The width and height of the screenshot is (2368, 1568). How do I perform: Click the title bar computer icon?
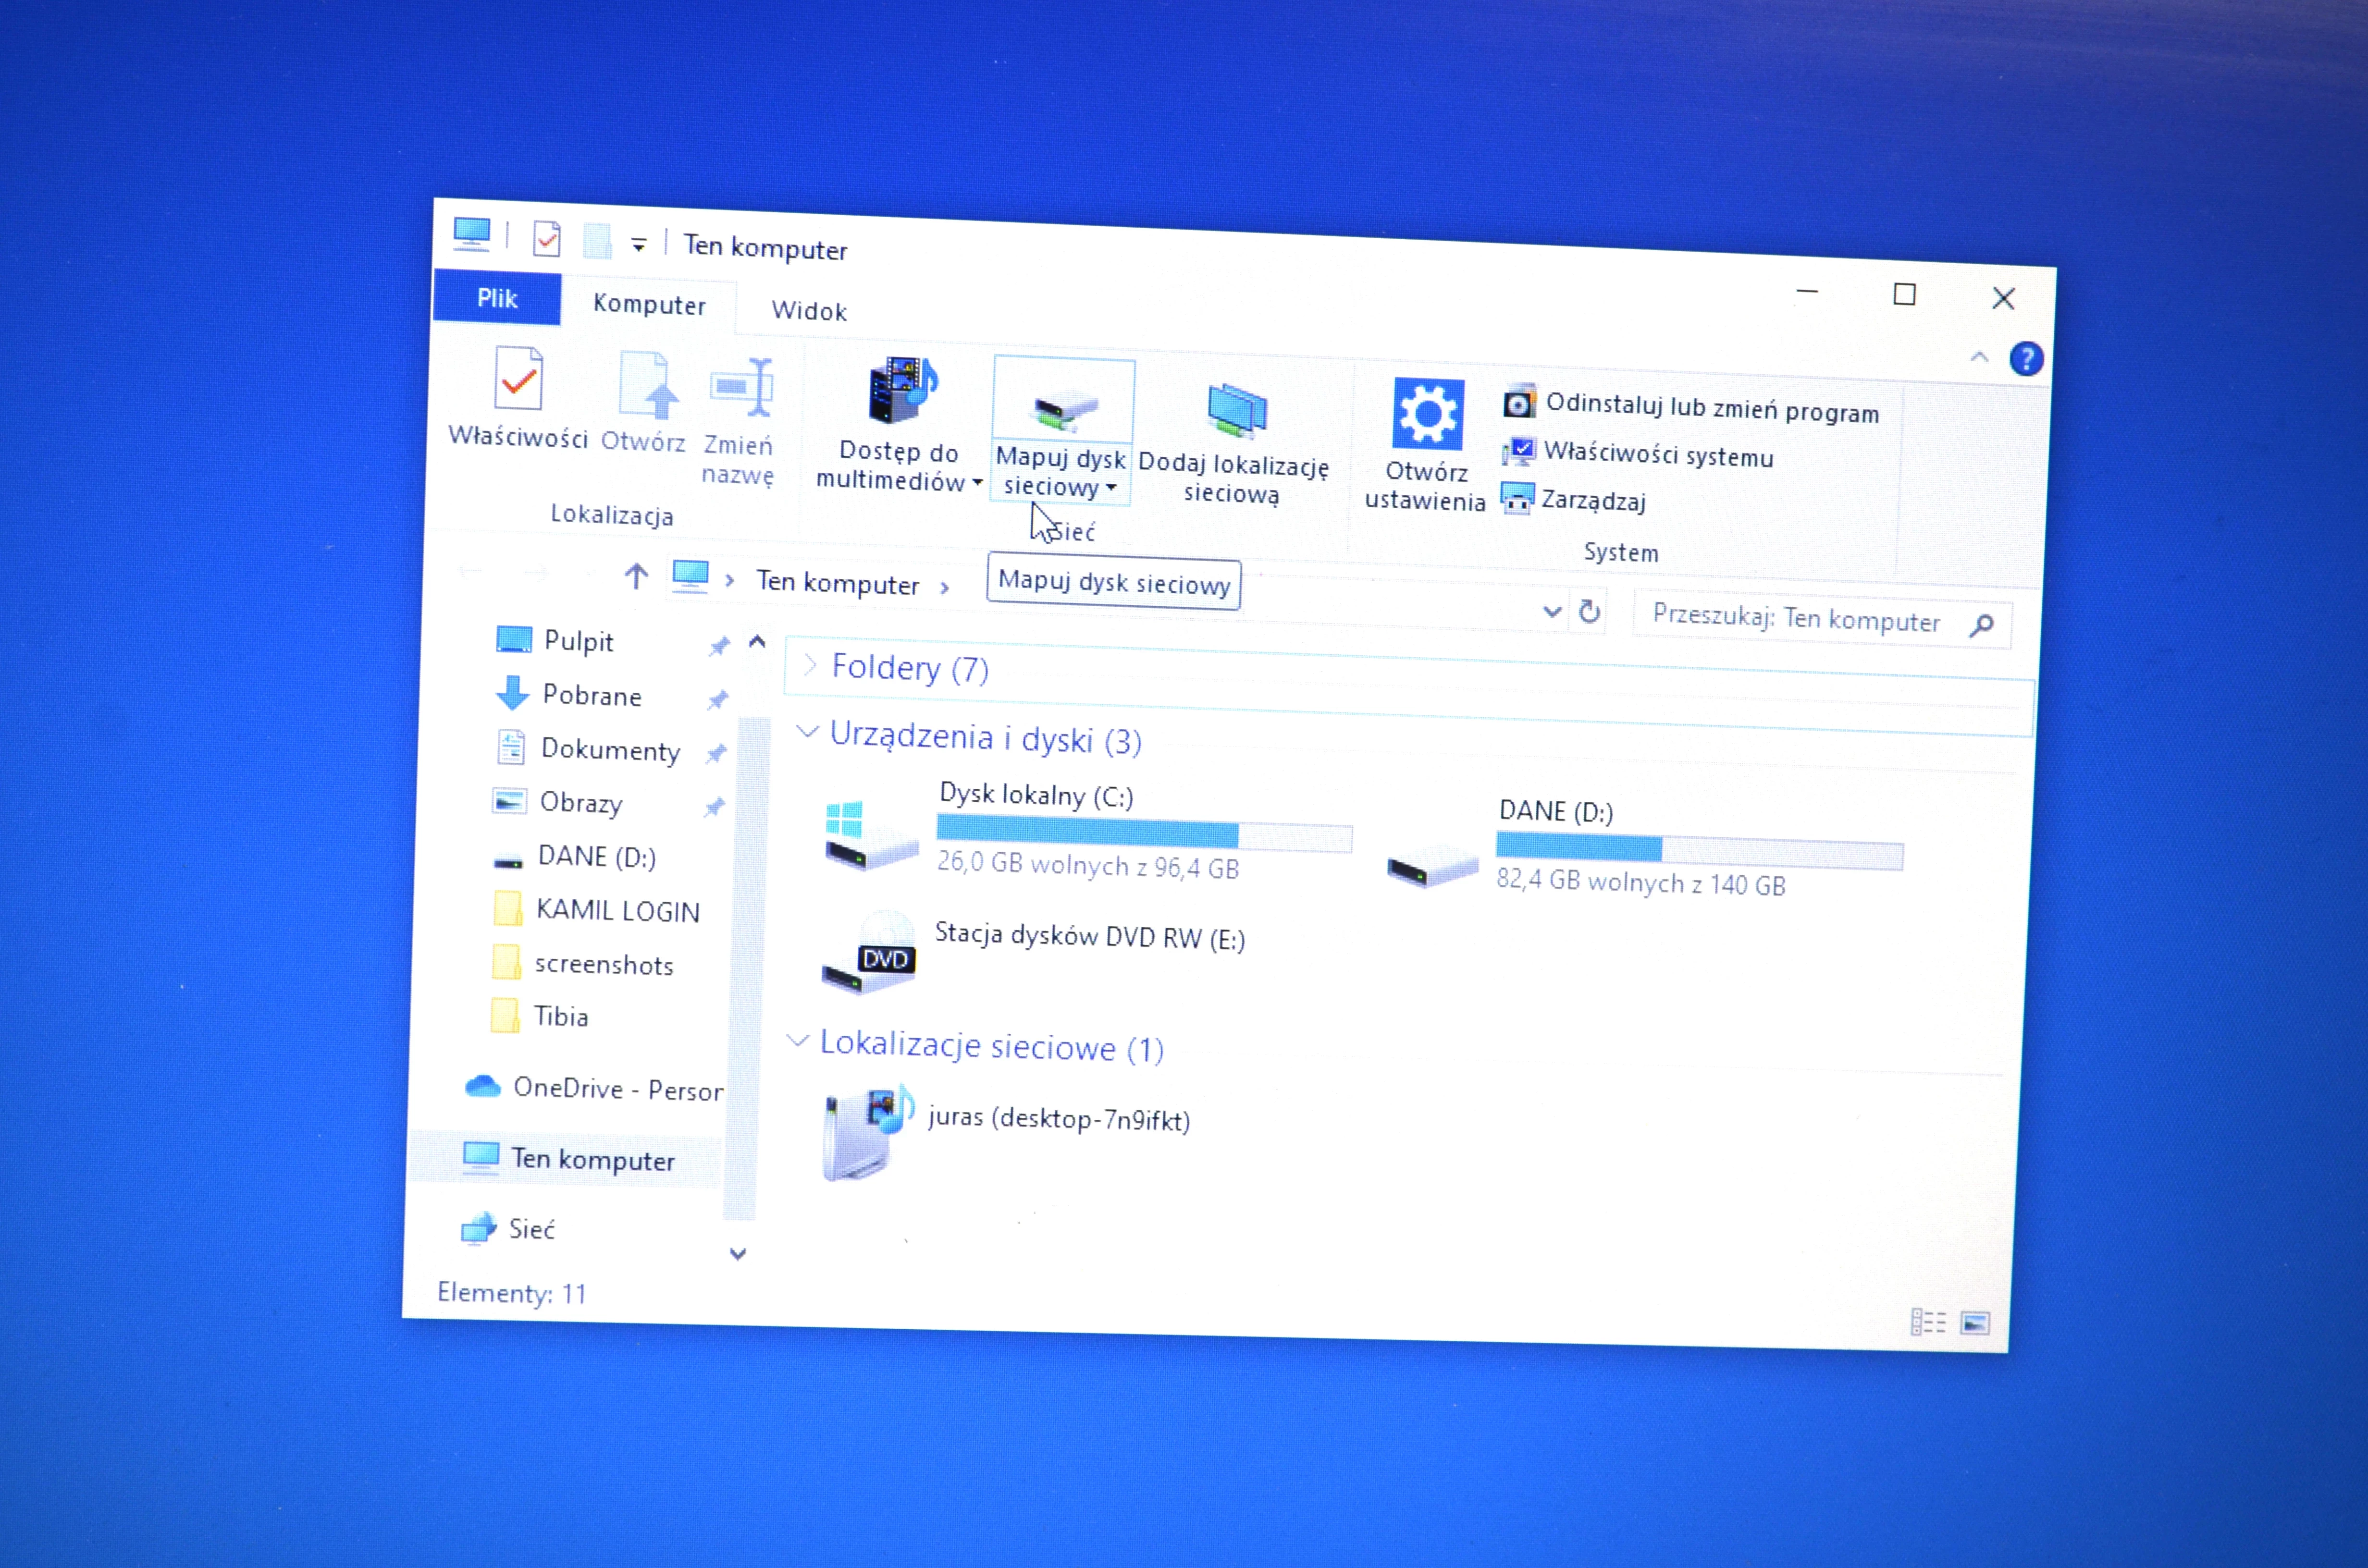point(472,234)
